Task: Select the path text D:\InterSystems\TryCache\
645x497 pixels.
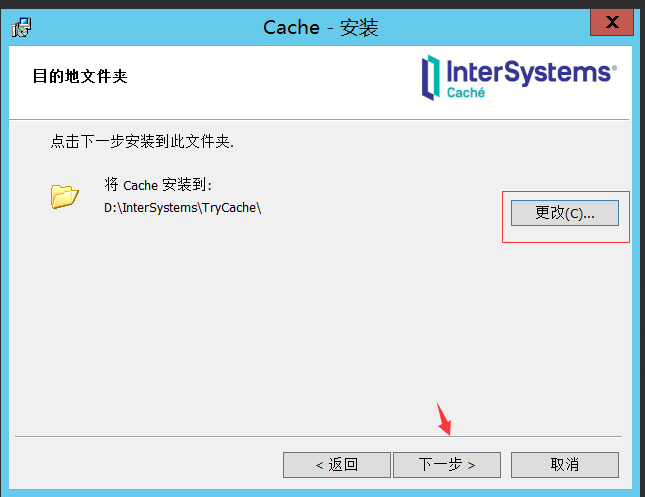Action: coord(183,208)
